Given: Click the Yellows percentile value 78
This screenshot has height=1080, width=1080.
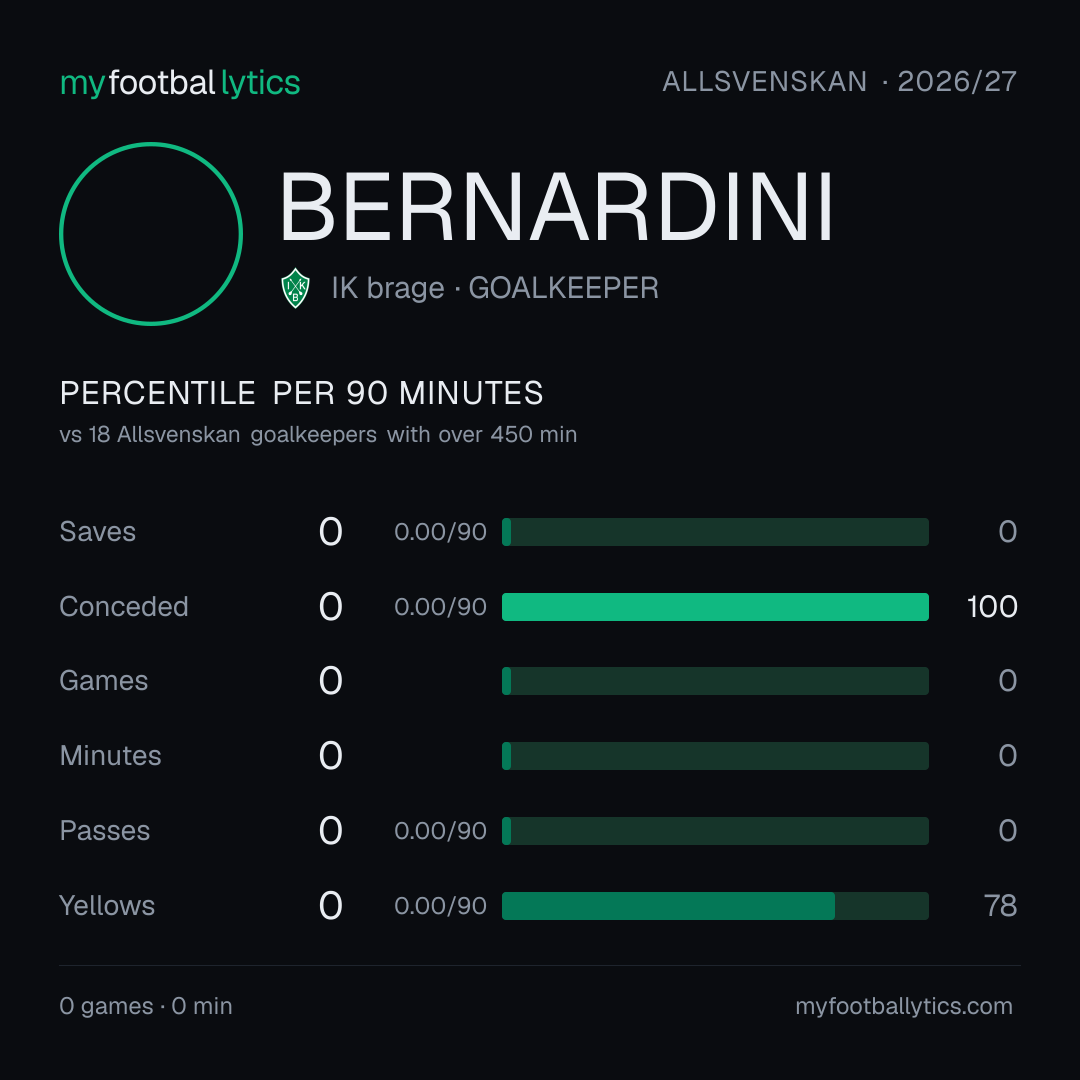Looking at the screenshot, I should 1000,906.
